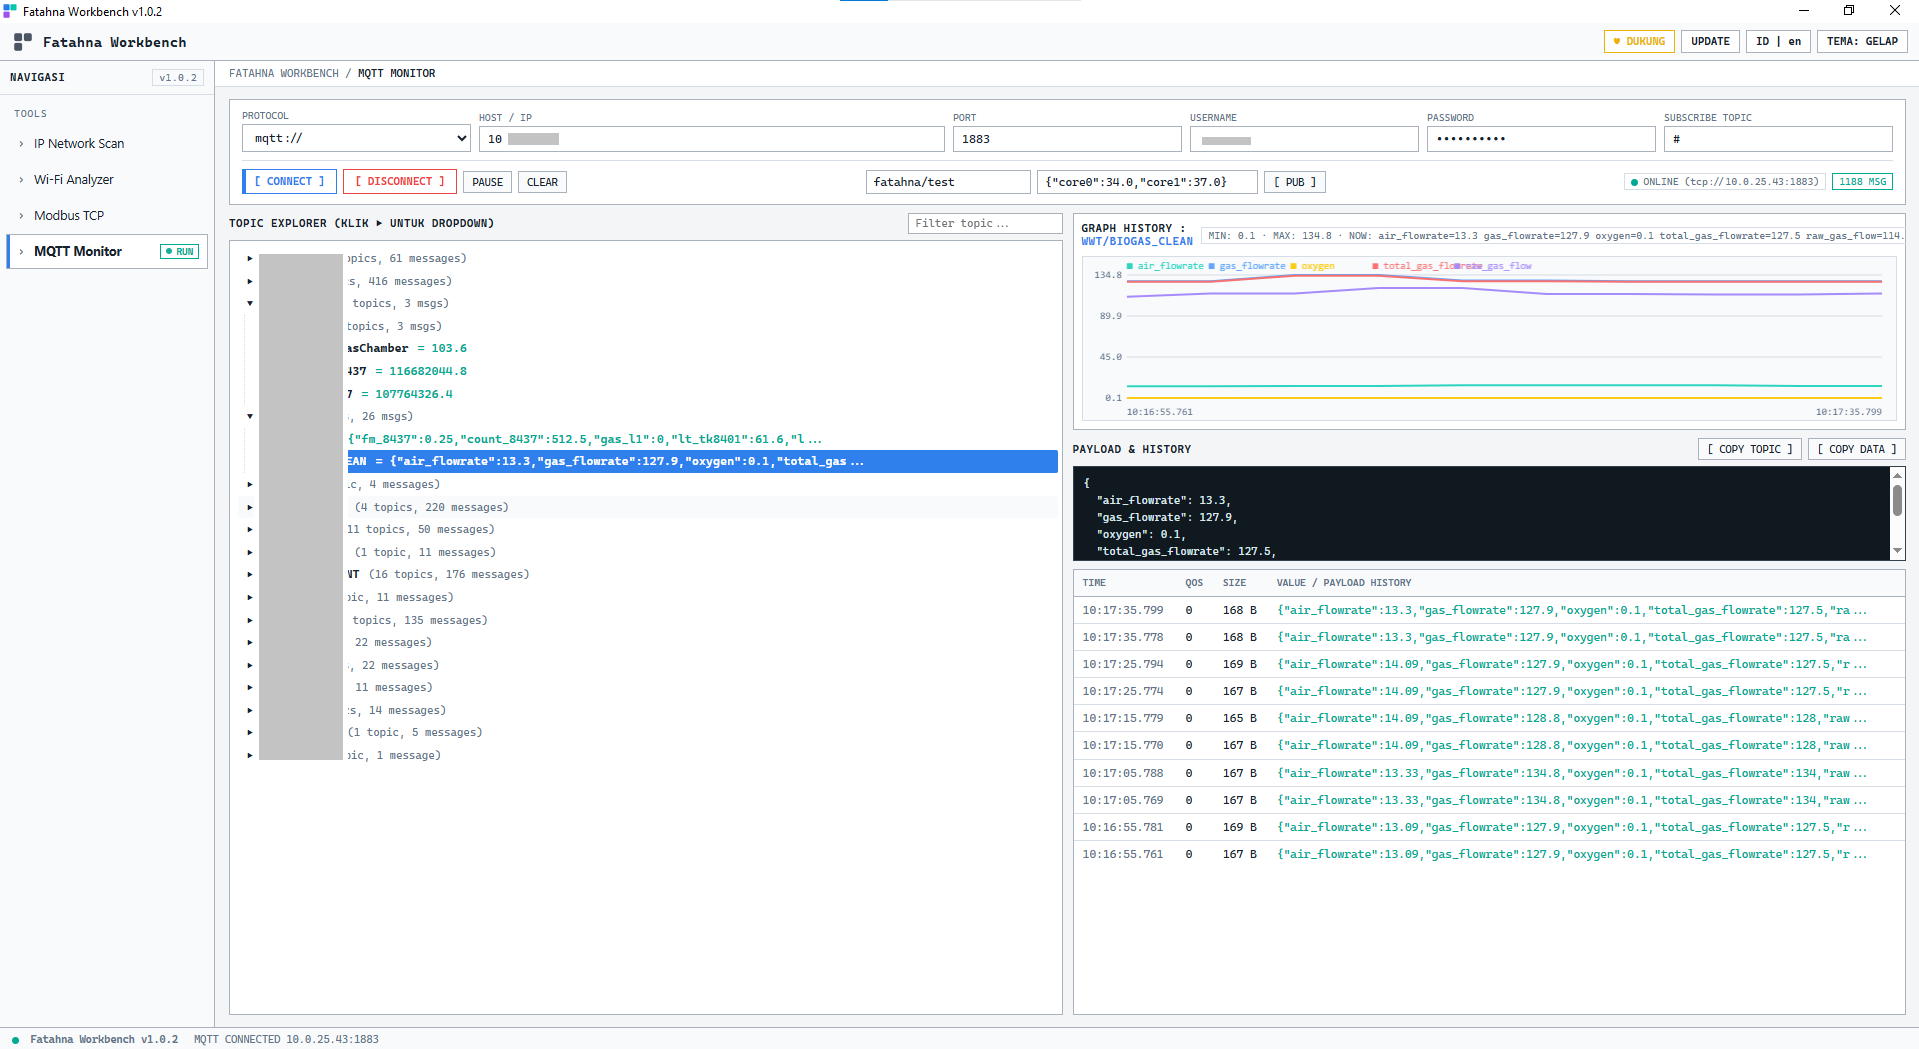Click the DUKUNG heart support button
The height and width of the screenshot is (1049, 1919).
click(x=1638, y=42)
